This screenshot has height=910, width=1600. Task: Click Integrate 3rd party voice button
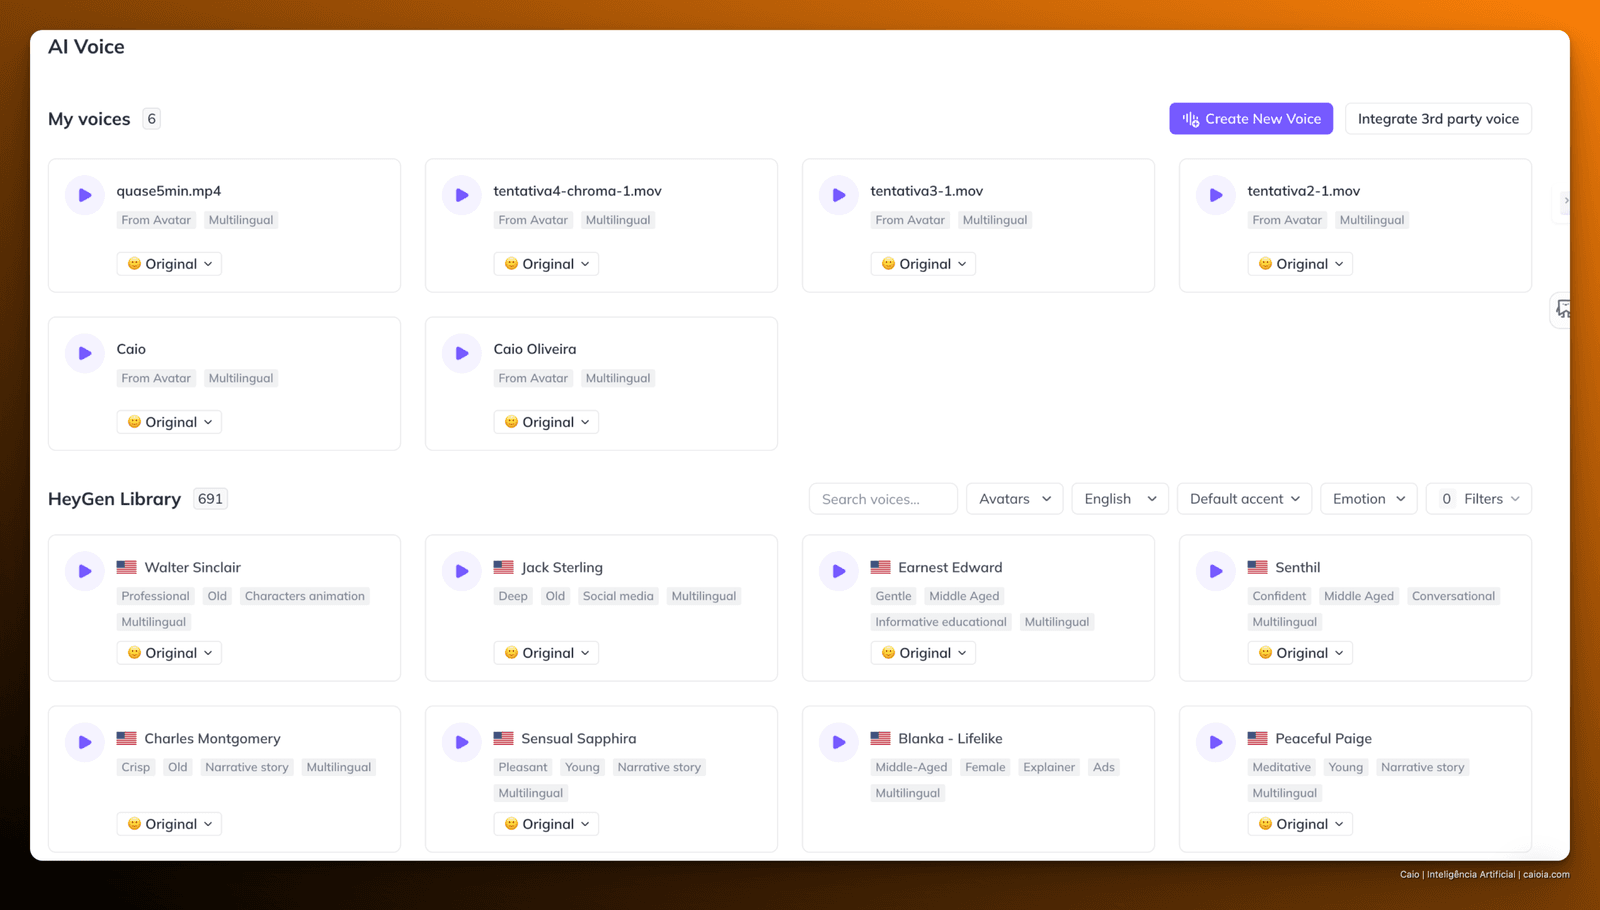[x=1438, y=118]
